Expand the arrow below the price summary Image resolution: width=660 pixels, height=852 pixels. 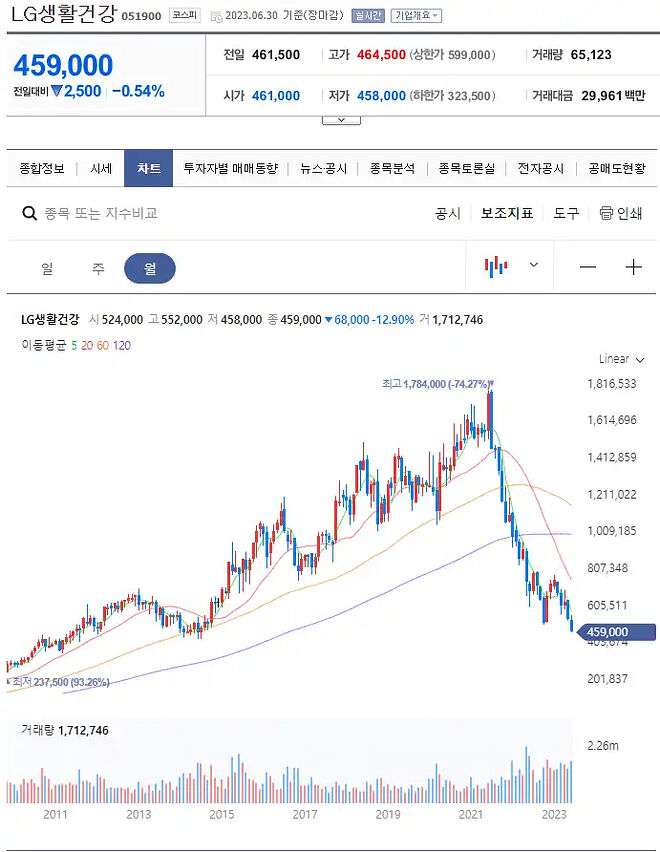tap(341, 118)
